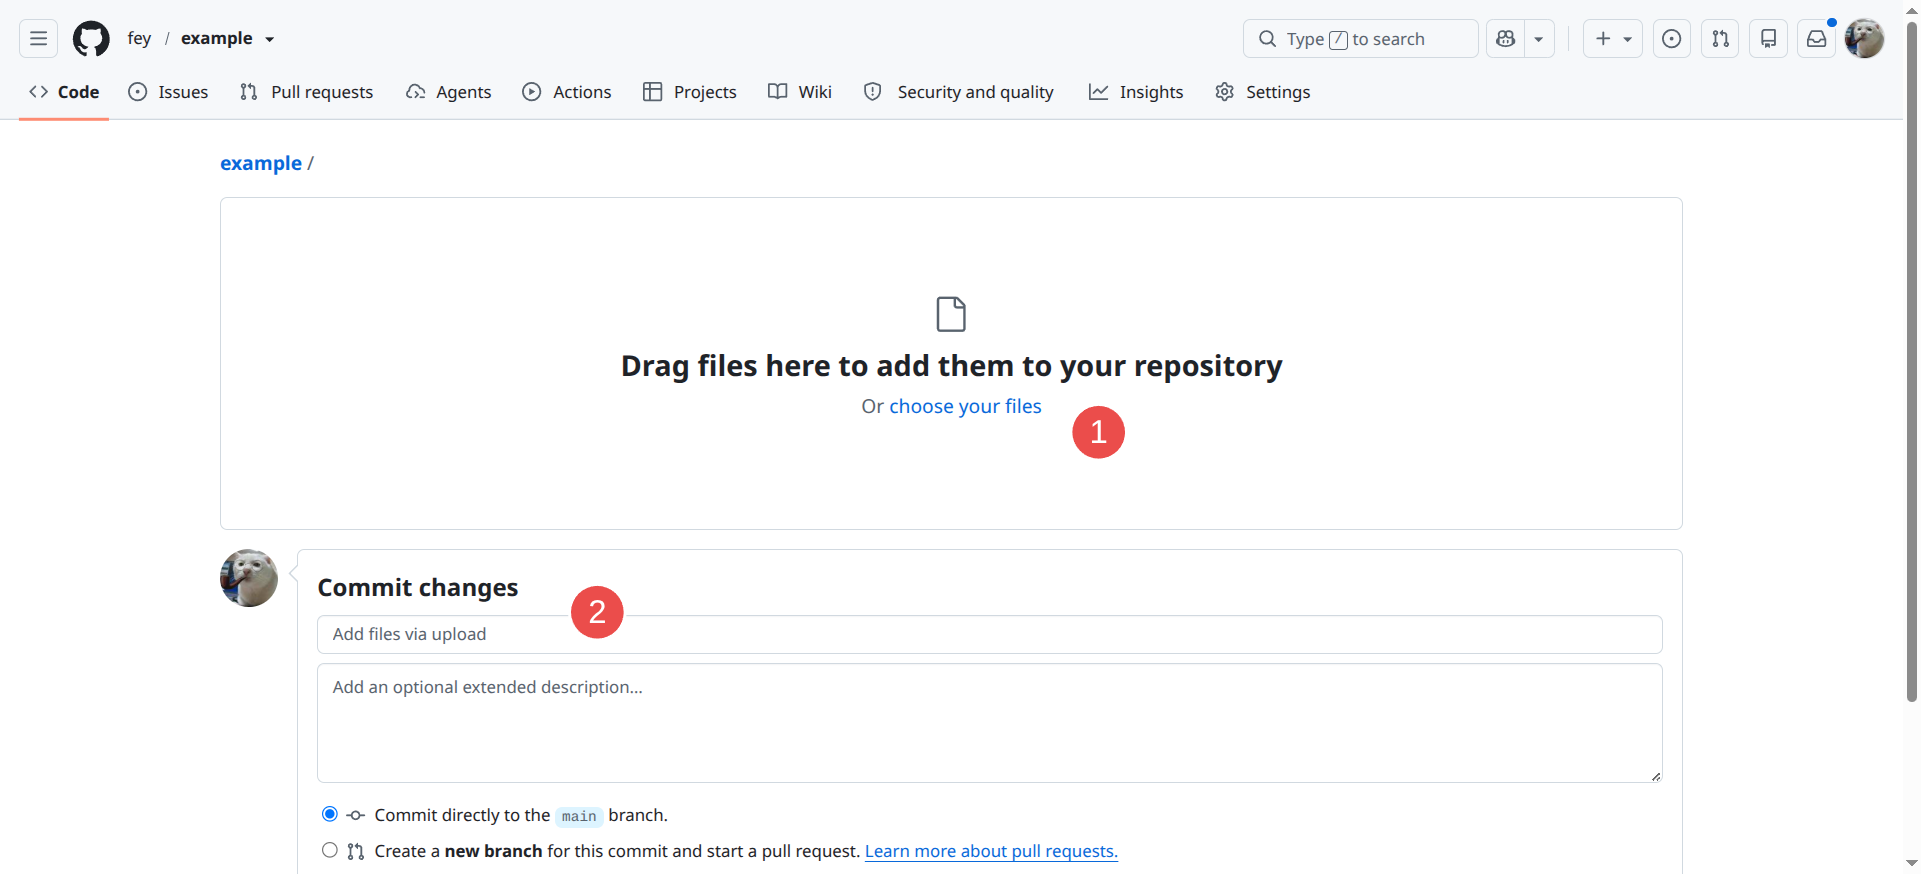Open the Agents tab
Screen dimensions: 1921x874
pyautogui.click(x=448, y=92)
